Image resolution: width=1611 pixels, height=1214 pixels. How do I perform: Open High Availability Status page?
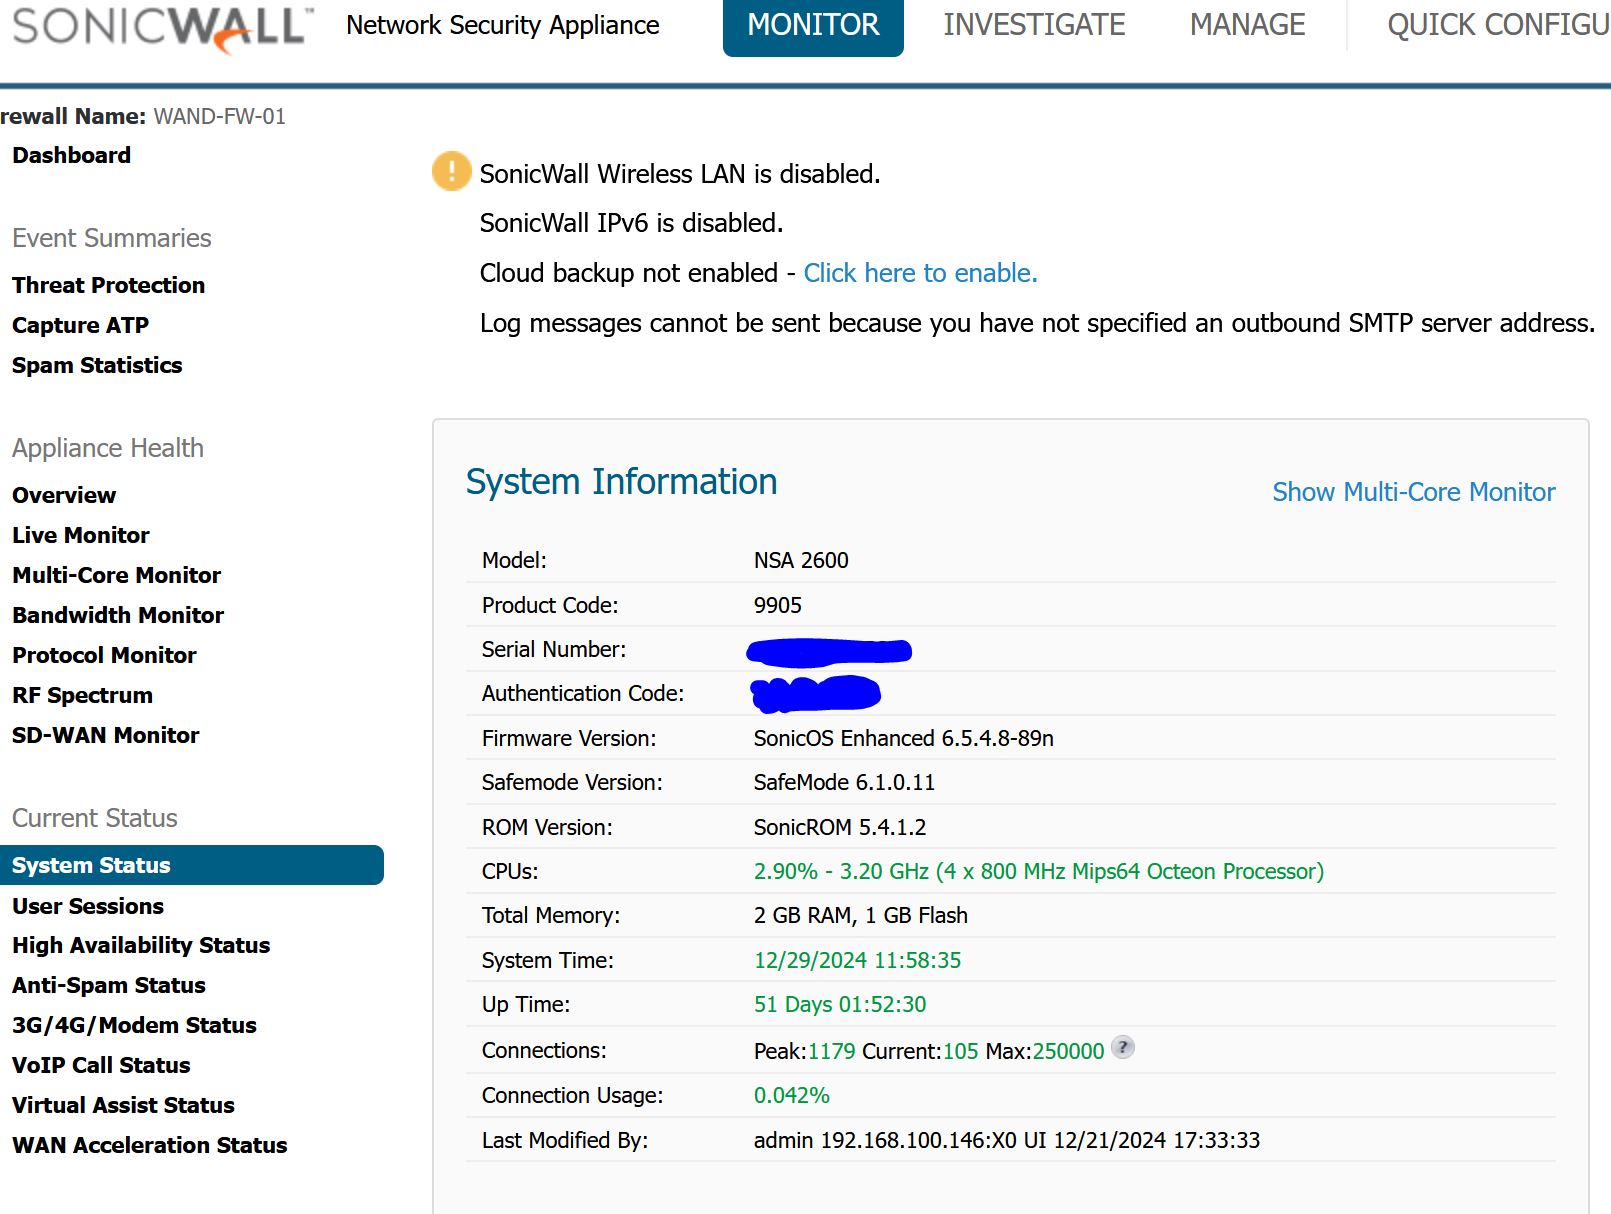[x=141, y=945]
